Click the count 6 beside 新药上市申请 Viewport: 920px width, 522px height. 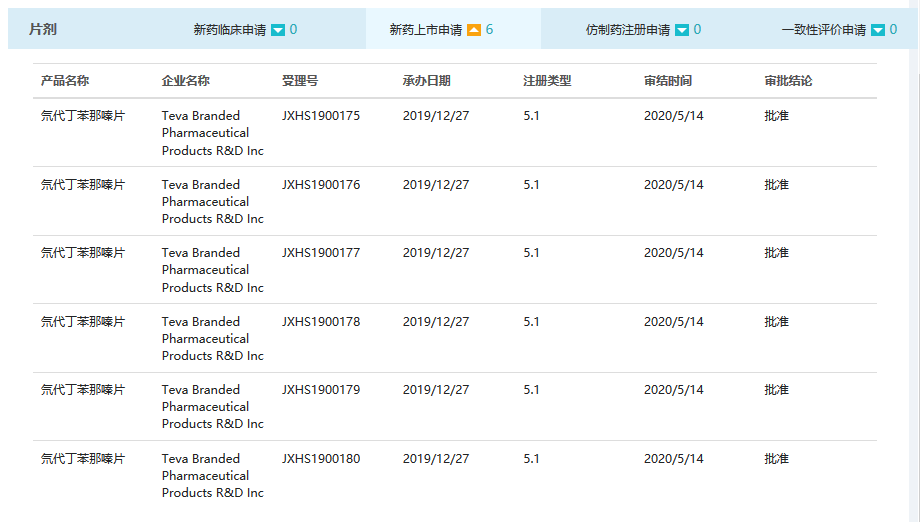(490, 30)
